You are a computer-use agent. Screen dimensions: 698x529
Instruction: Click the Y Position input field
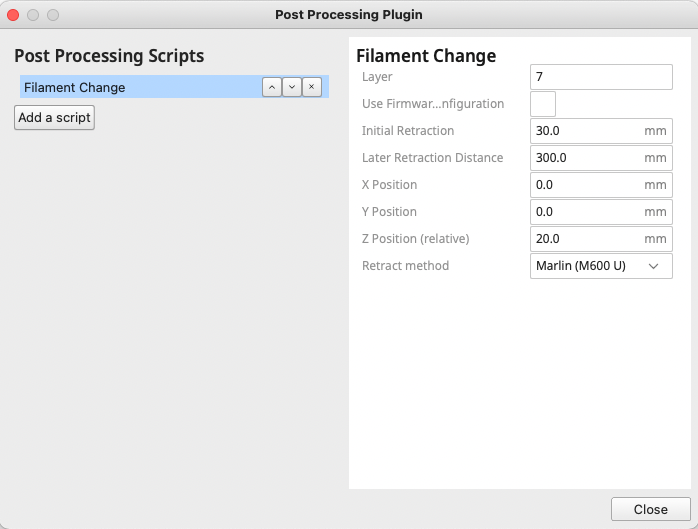pos(587,212)
